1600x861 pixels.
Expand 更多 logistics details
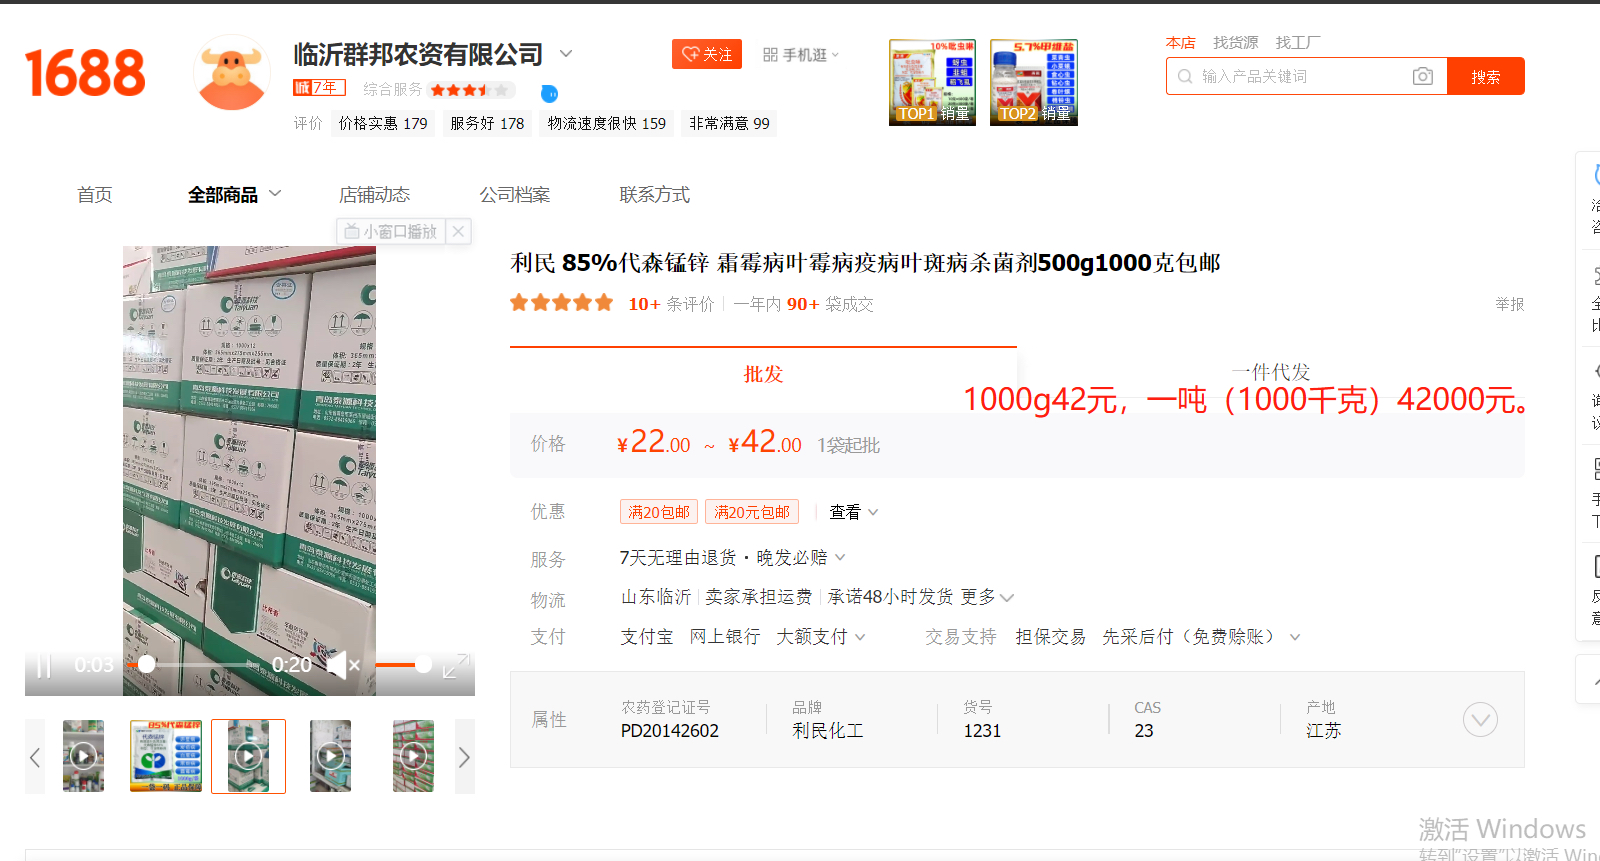(x=987, y=597)
